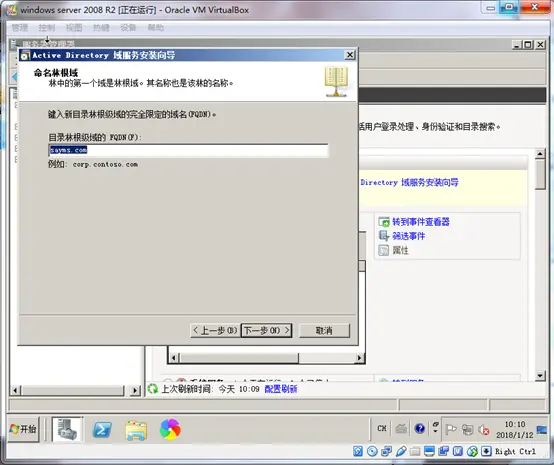The image size is (554, 465).
Task: Launch PowerShell from the taskbar
Action: 102,430
